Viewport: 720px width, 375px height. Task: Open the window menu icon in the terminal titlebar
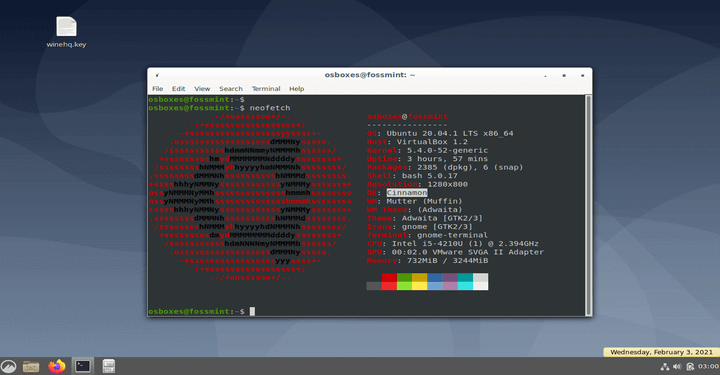coord(157,75)
